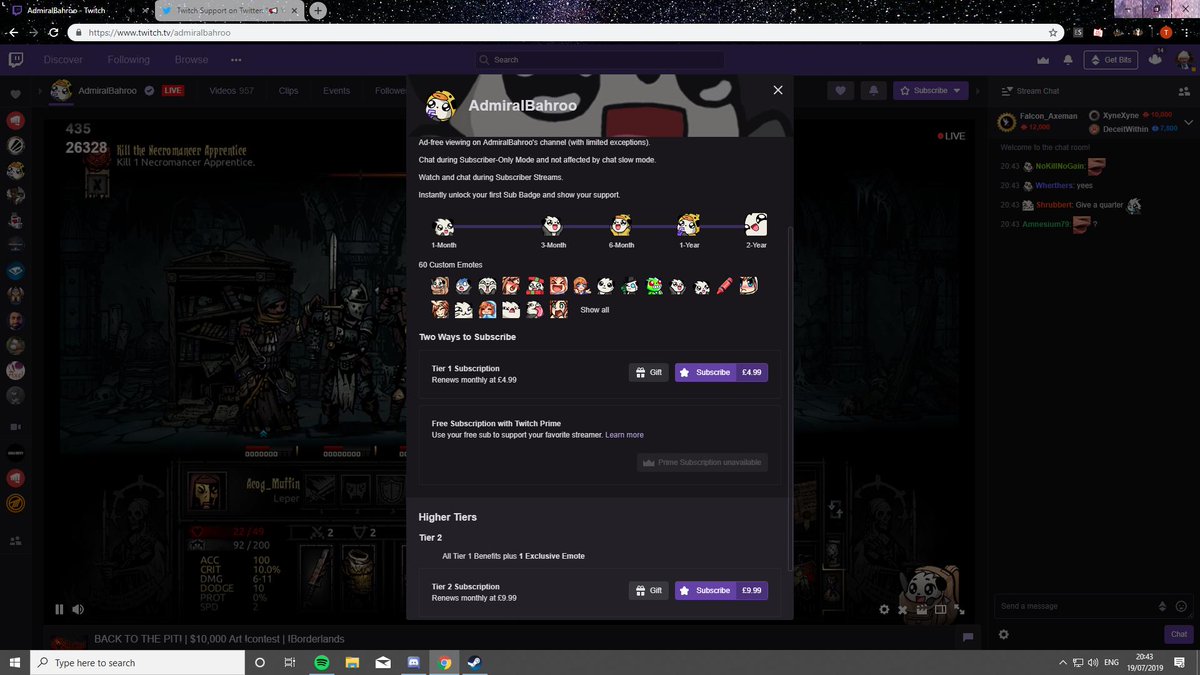Image resolution: width=1200 pixels, height=675 pixels.
Task: Click the heart Follow button
Action: pos(840,90)
